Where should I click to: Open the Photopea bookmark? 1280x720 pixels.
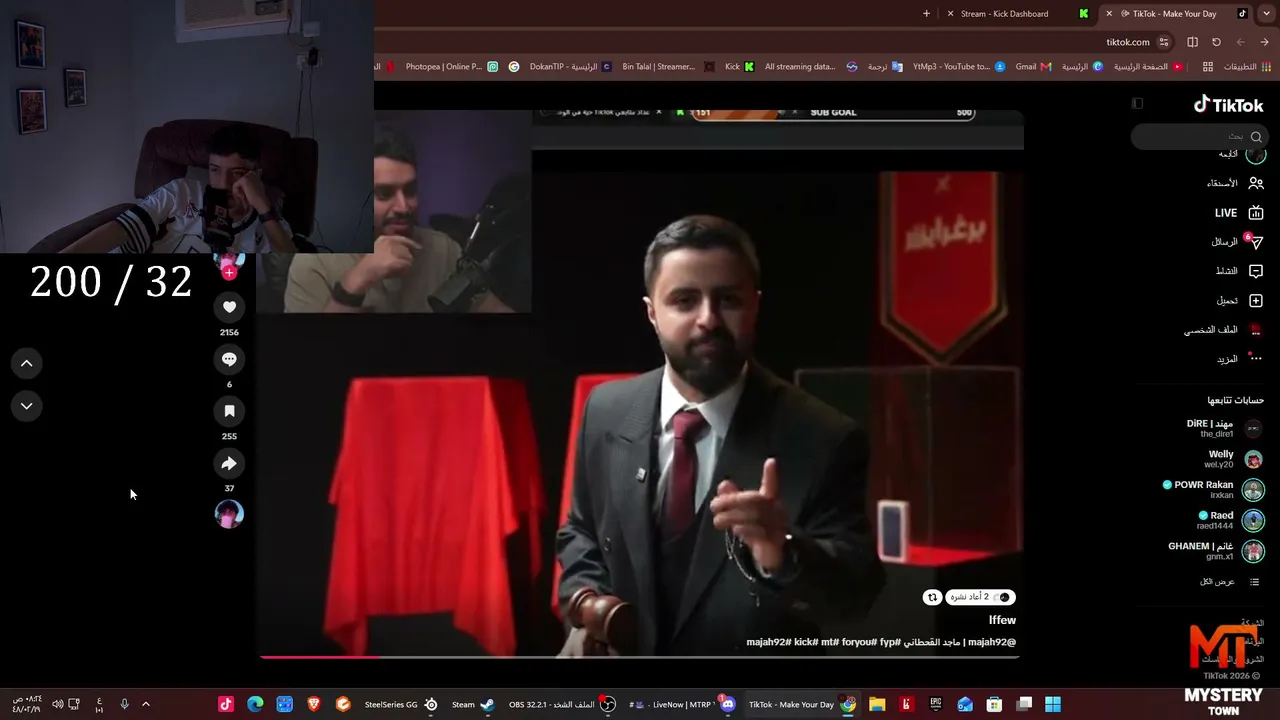pyautogui.click(x=451, y=67)
